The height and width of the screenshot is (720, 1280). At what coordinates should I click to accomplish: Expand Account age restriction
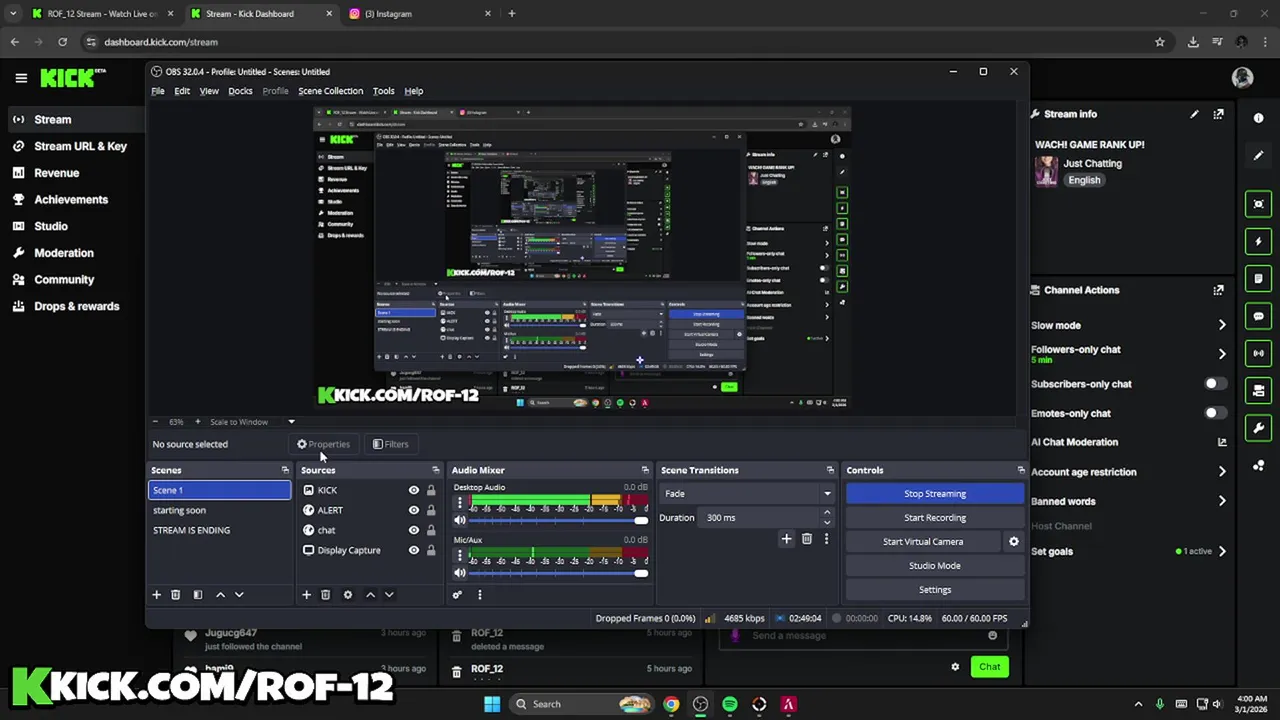pos(1221,472)
